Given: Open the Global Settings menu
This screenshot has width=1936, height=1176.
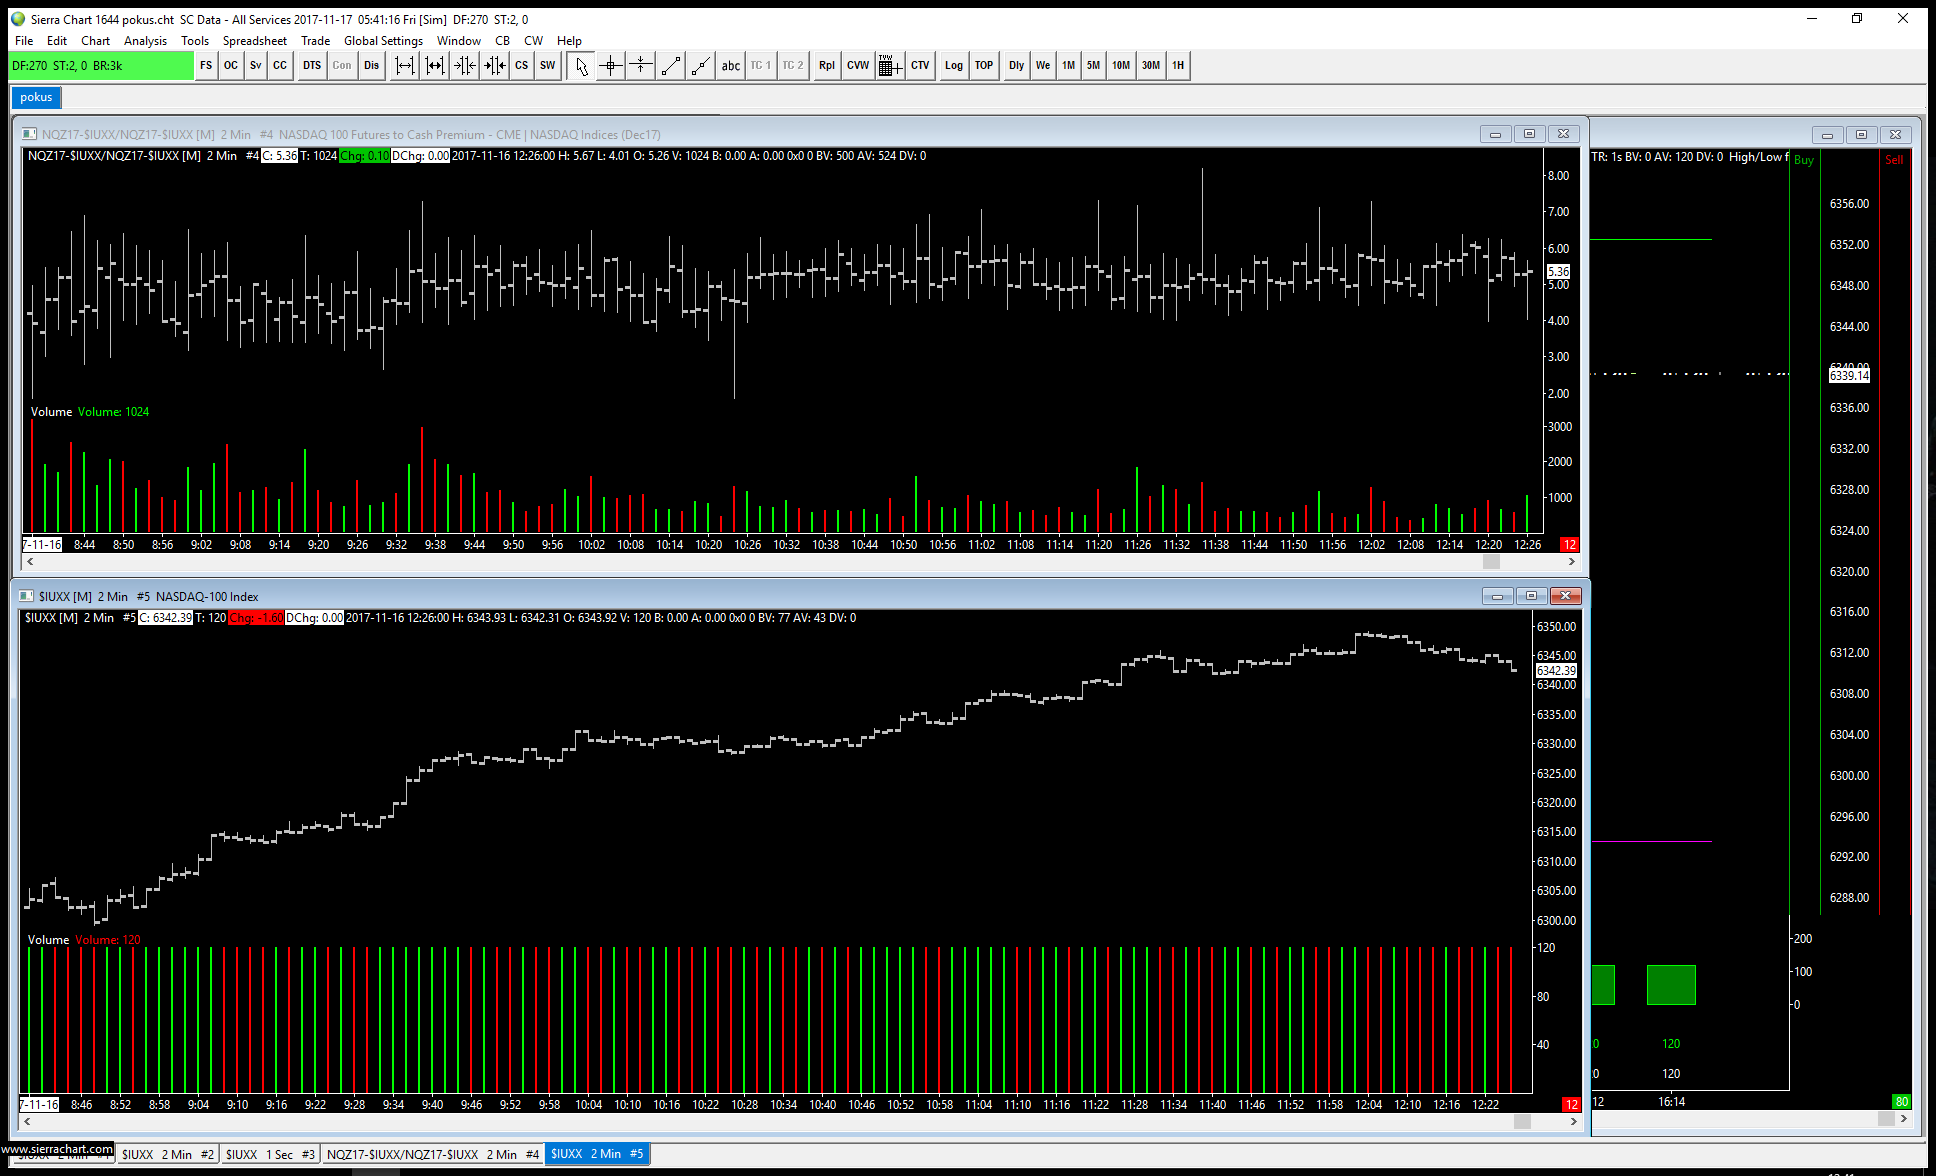Looking at the screenshot, I should tap(383, 41).
